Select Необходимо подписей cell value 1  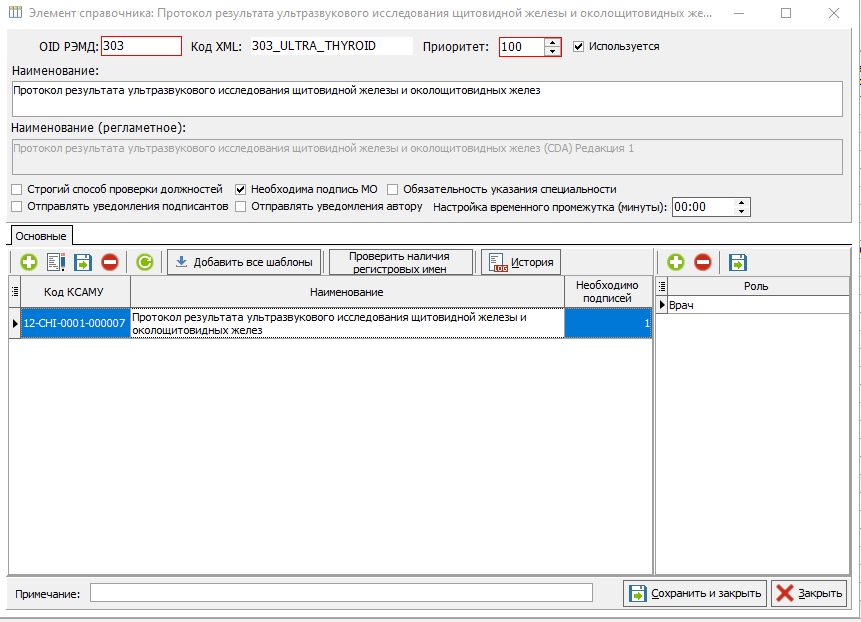tap(608, 323)
